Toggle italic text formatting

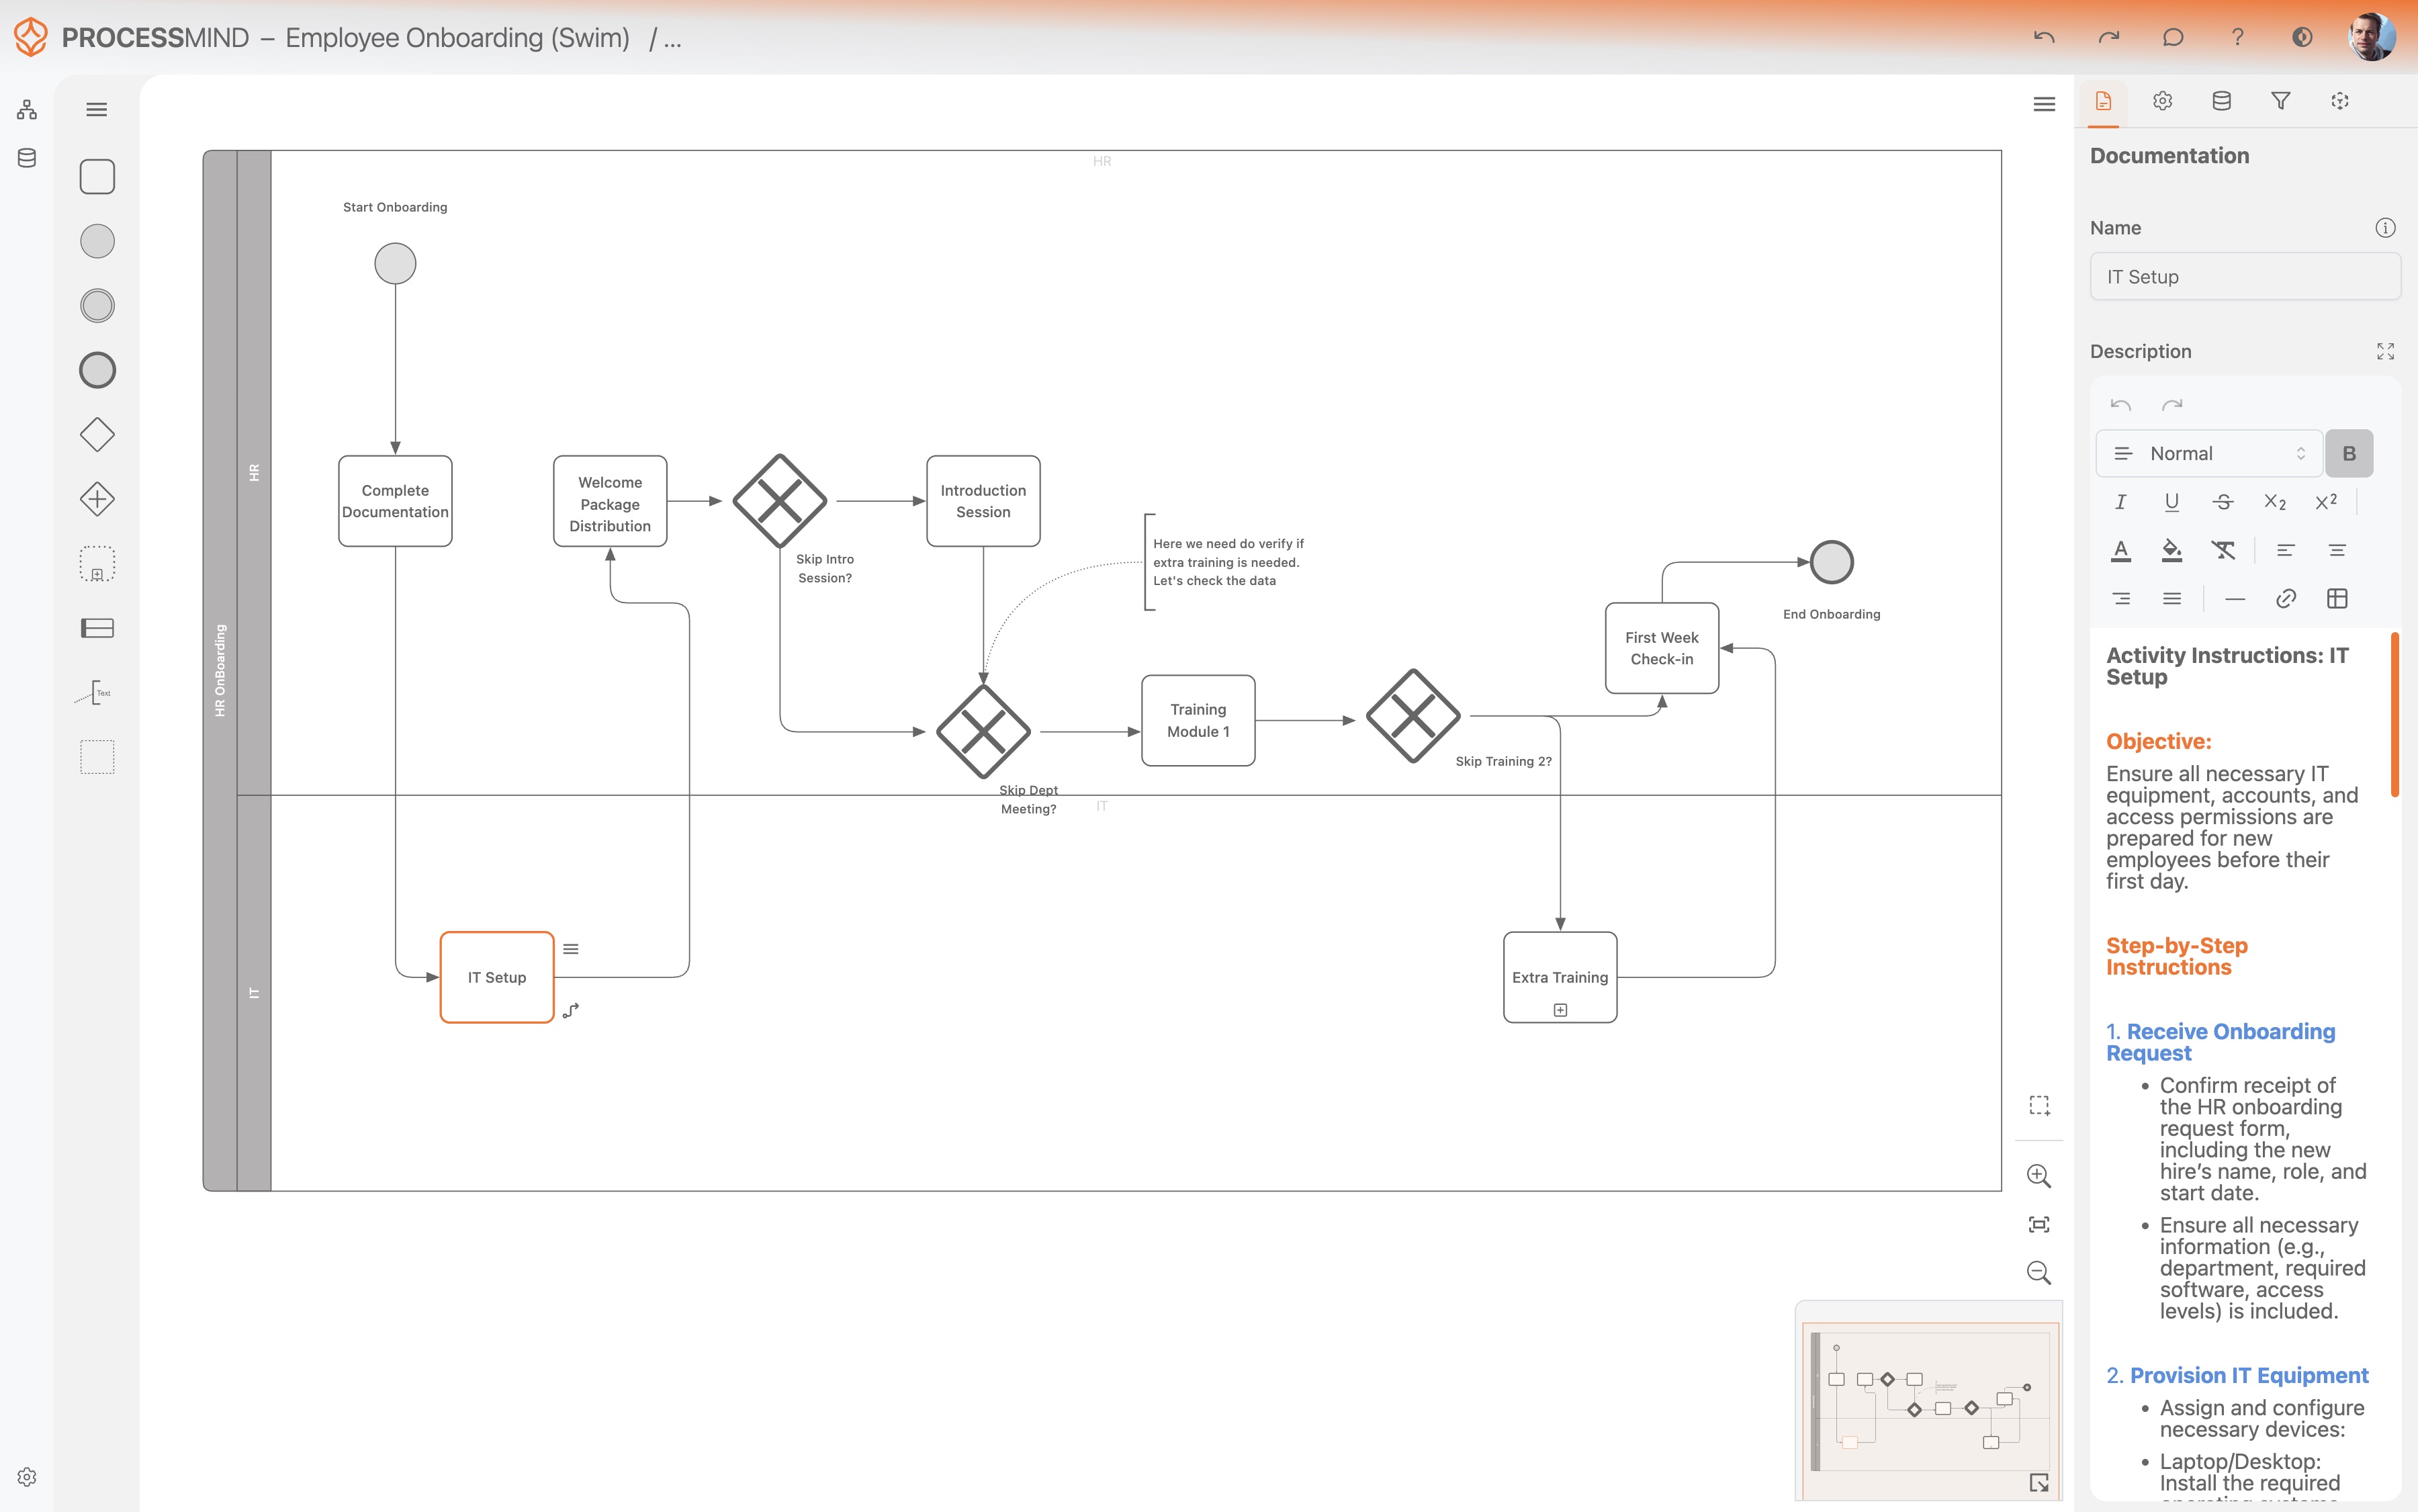point(2120,502)
